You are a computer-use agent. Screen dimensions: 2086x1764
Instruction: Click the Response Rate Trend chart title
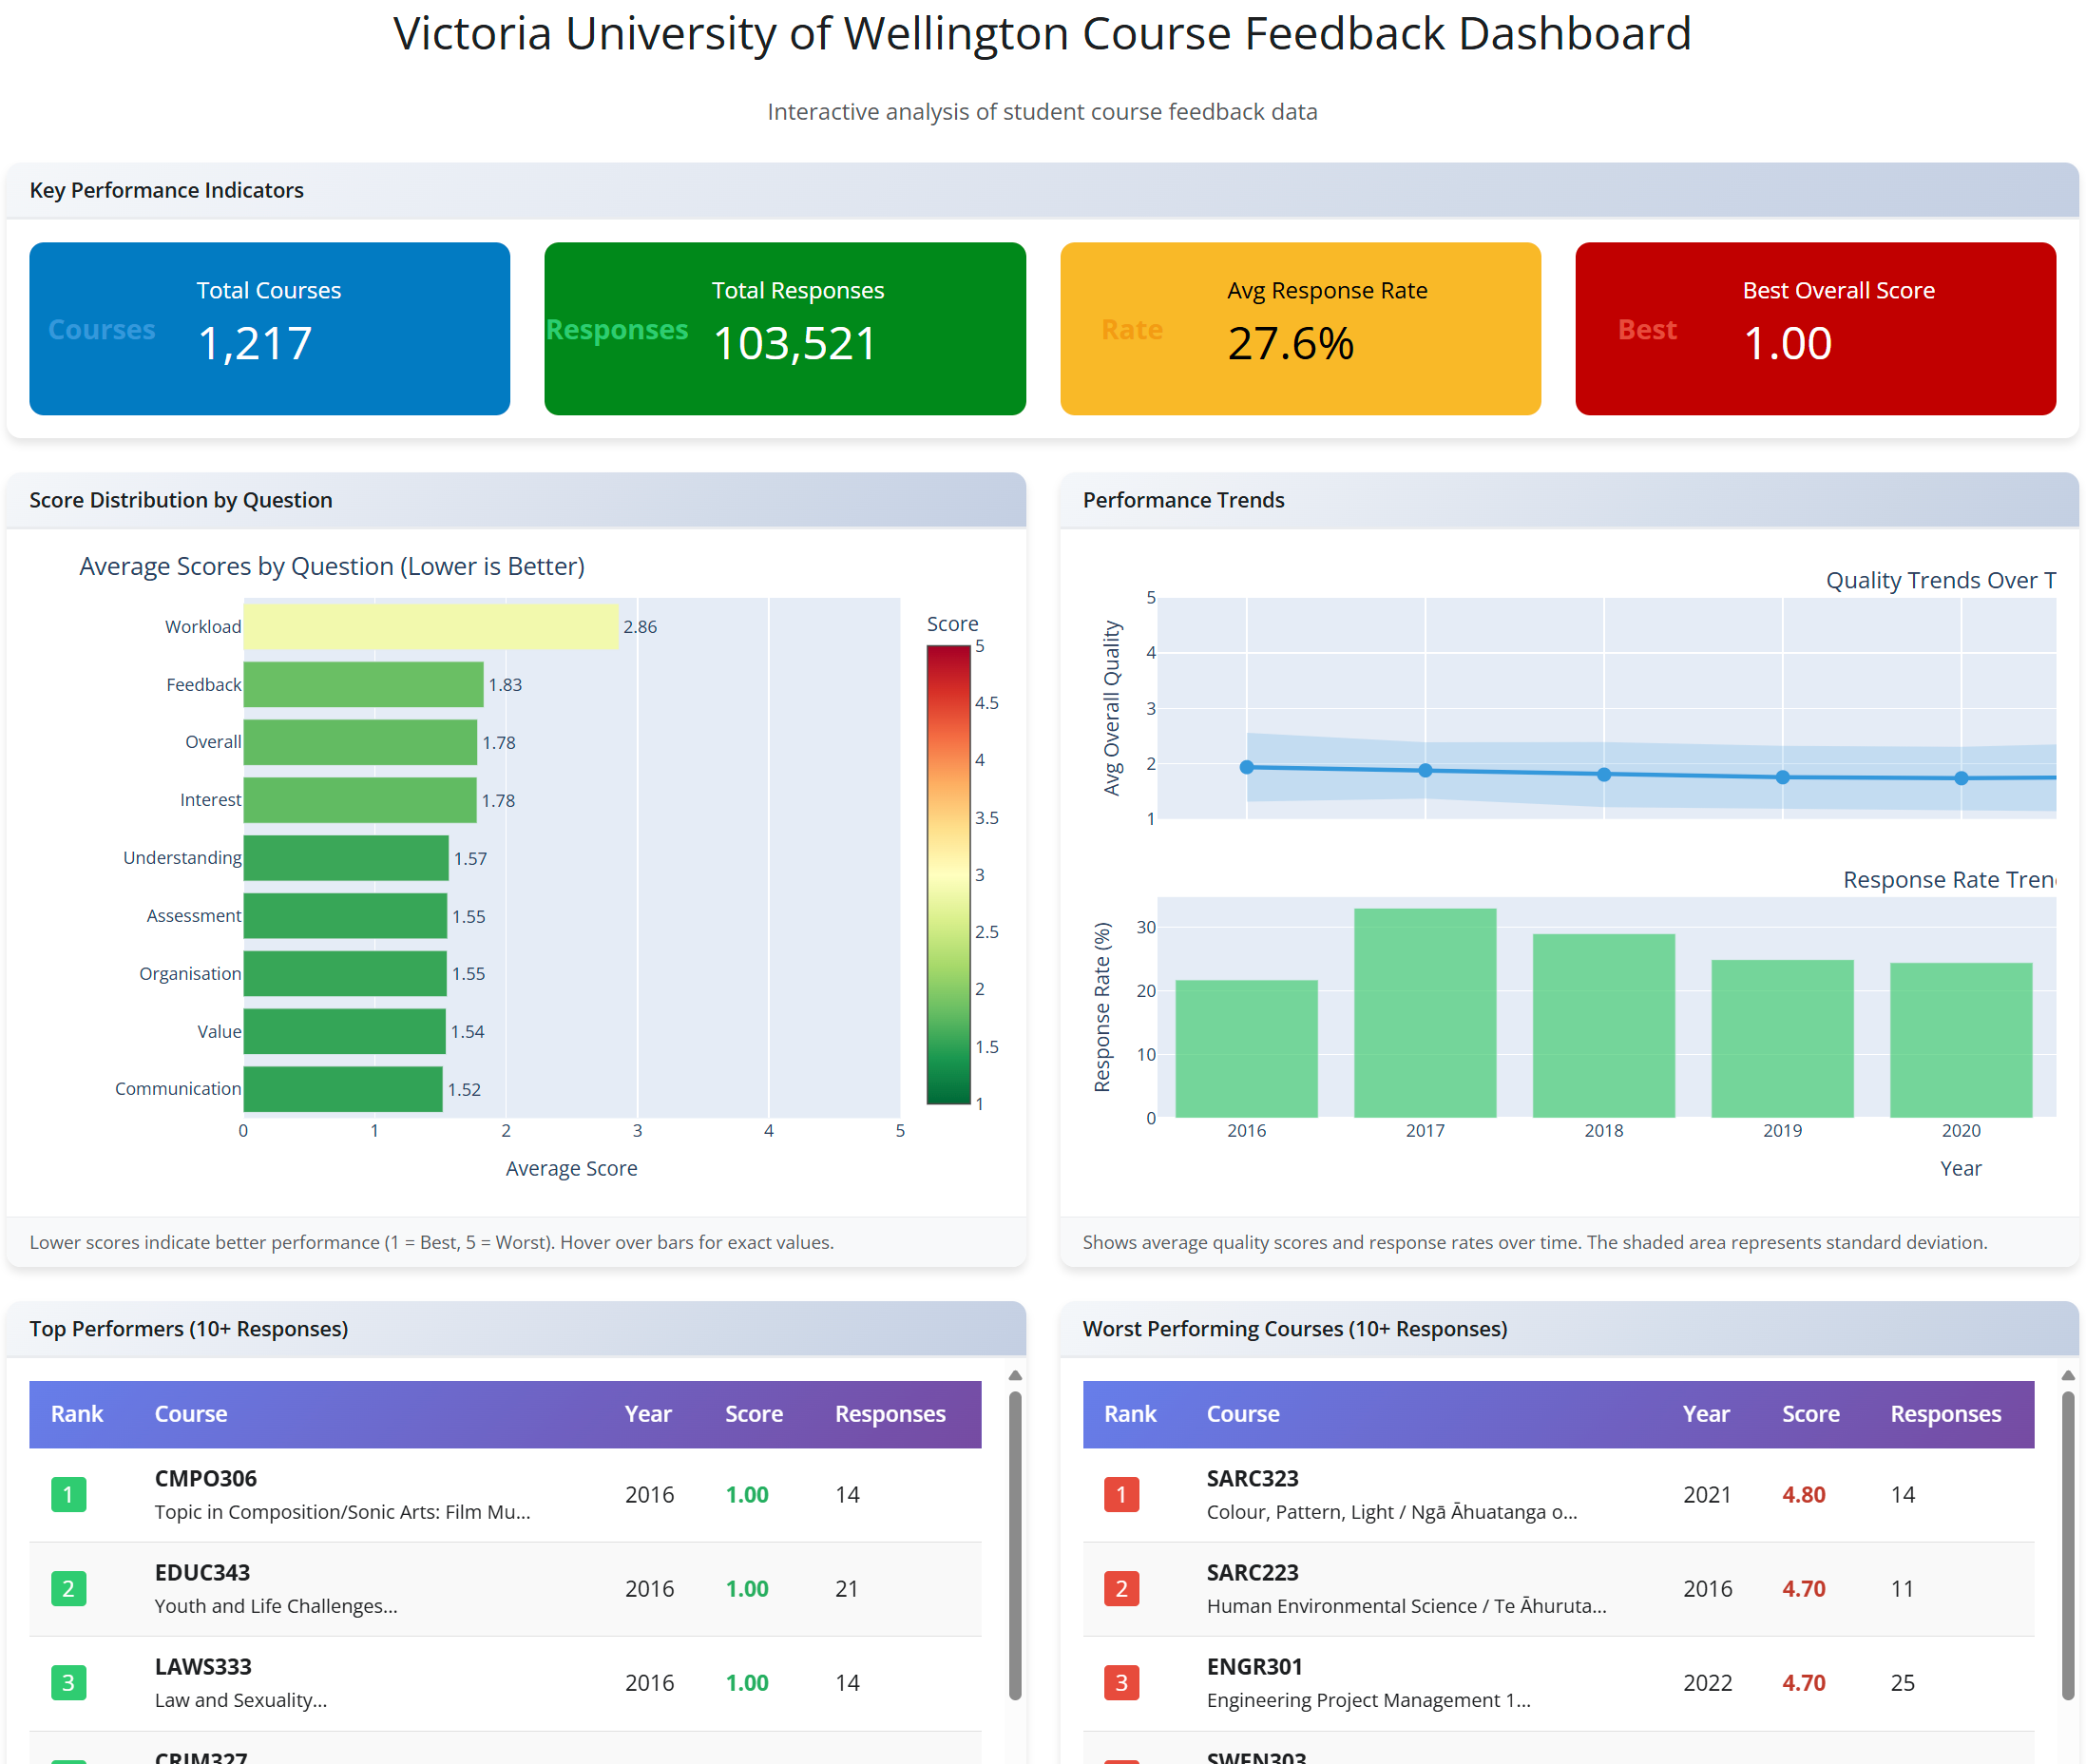1949,880
